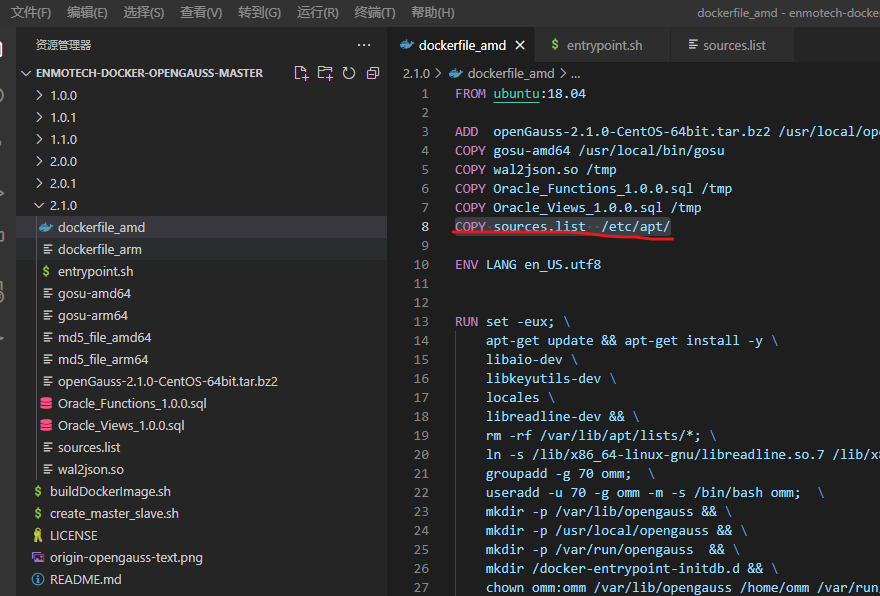This screenshot has height=596, width=880.
Task: Click the 'COPY wal2json.so /tmp' line
Action: click(535, 169)
